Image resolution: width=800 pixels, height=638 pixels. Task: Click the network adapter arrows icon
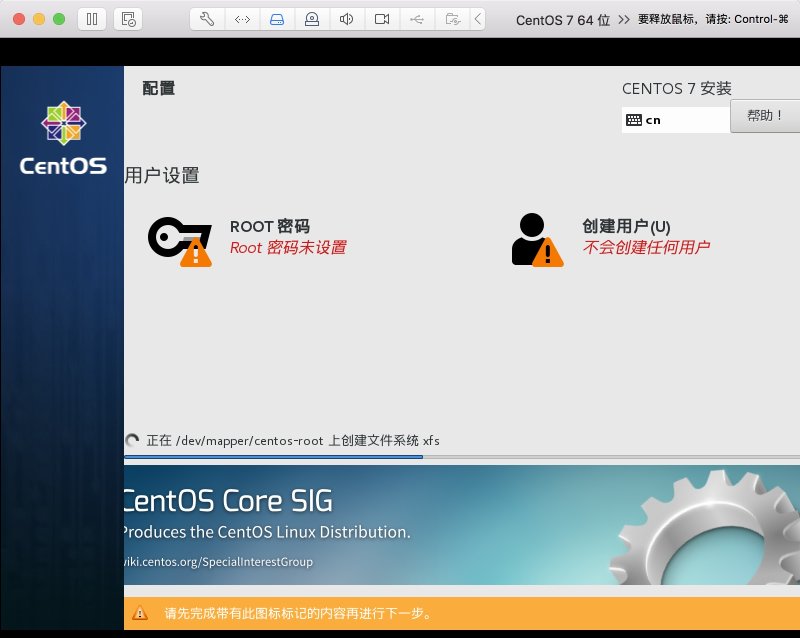coord(242,19)
